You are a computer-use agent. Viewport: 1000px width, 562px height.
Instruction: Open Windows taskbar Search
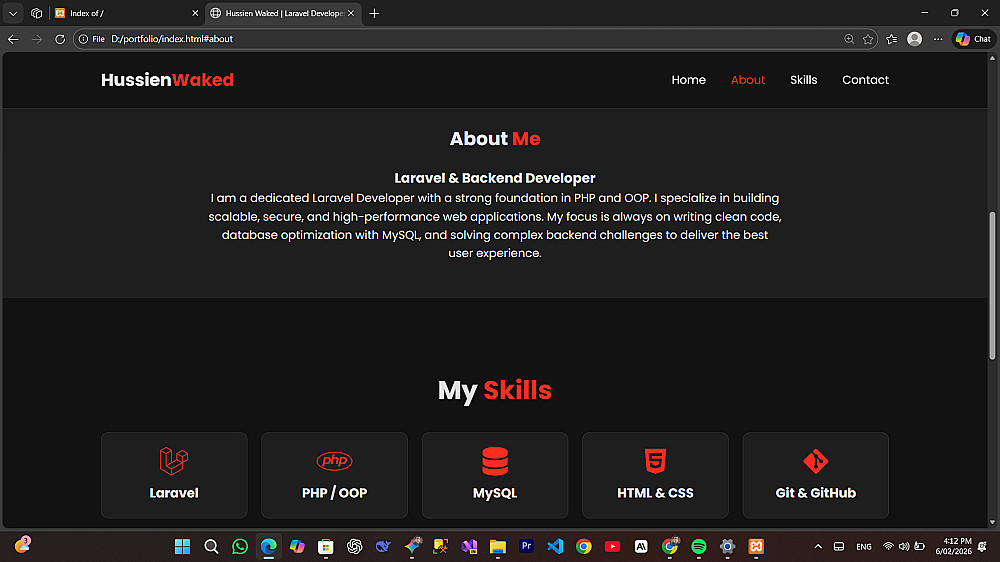(211, 546)
